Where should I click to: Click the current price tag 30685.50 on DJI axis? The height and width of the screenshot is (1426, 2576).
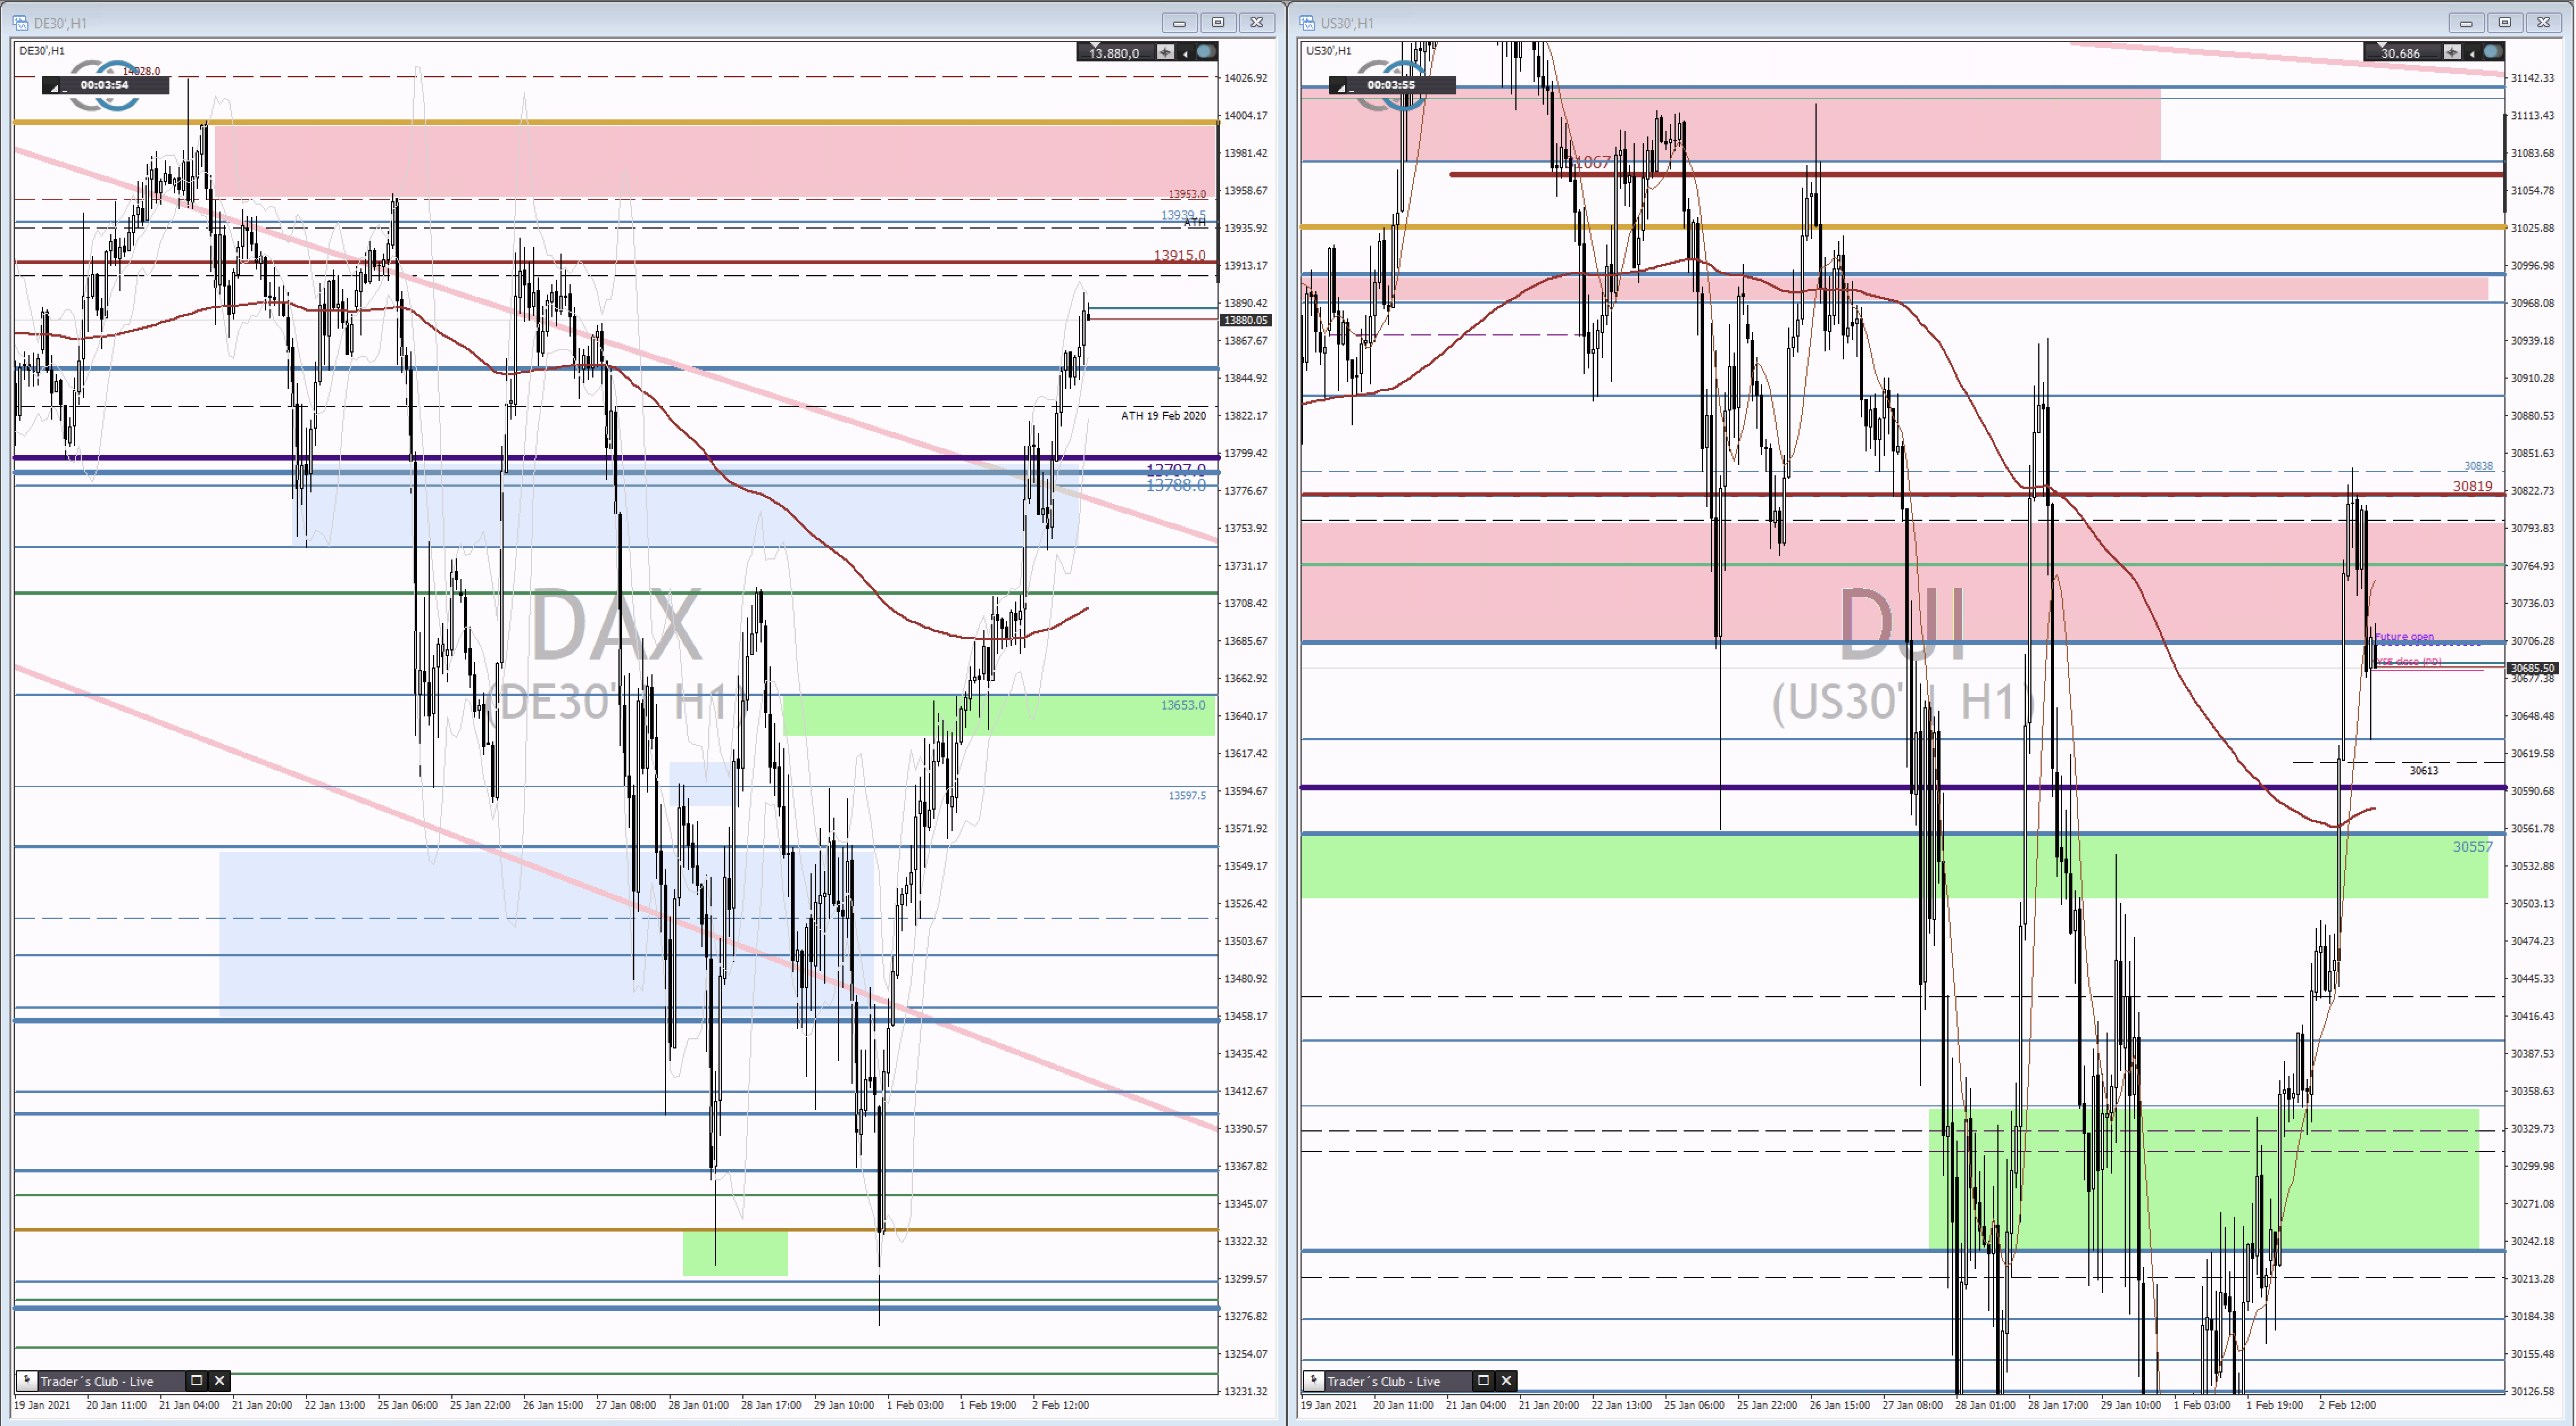pyautogui.click(x=2532, y=668)
